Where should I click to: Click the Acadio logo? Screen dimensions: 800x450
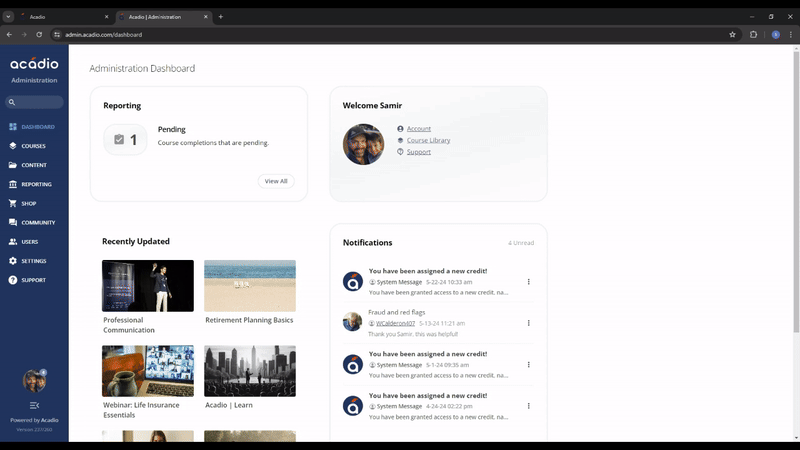tap(34, 64)
